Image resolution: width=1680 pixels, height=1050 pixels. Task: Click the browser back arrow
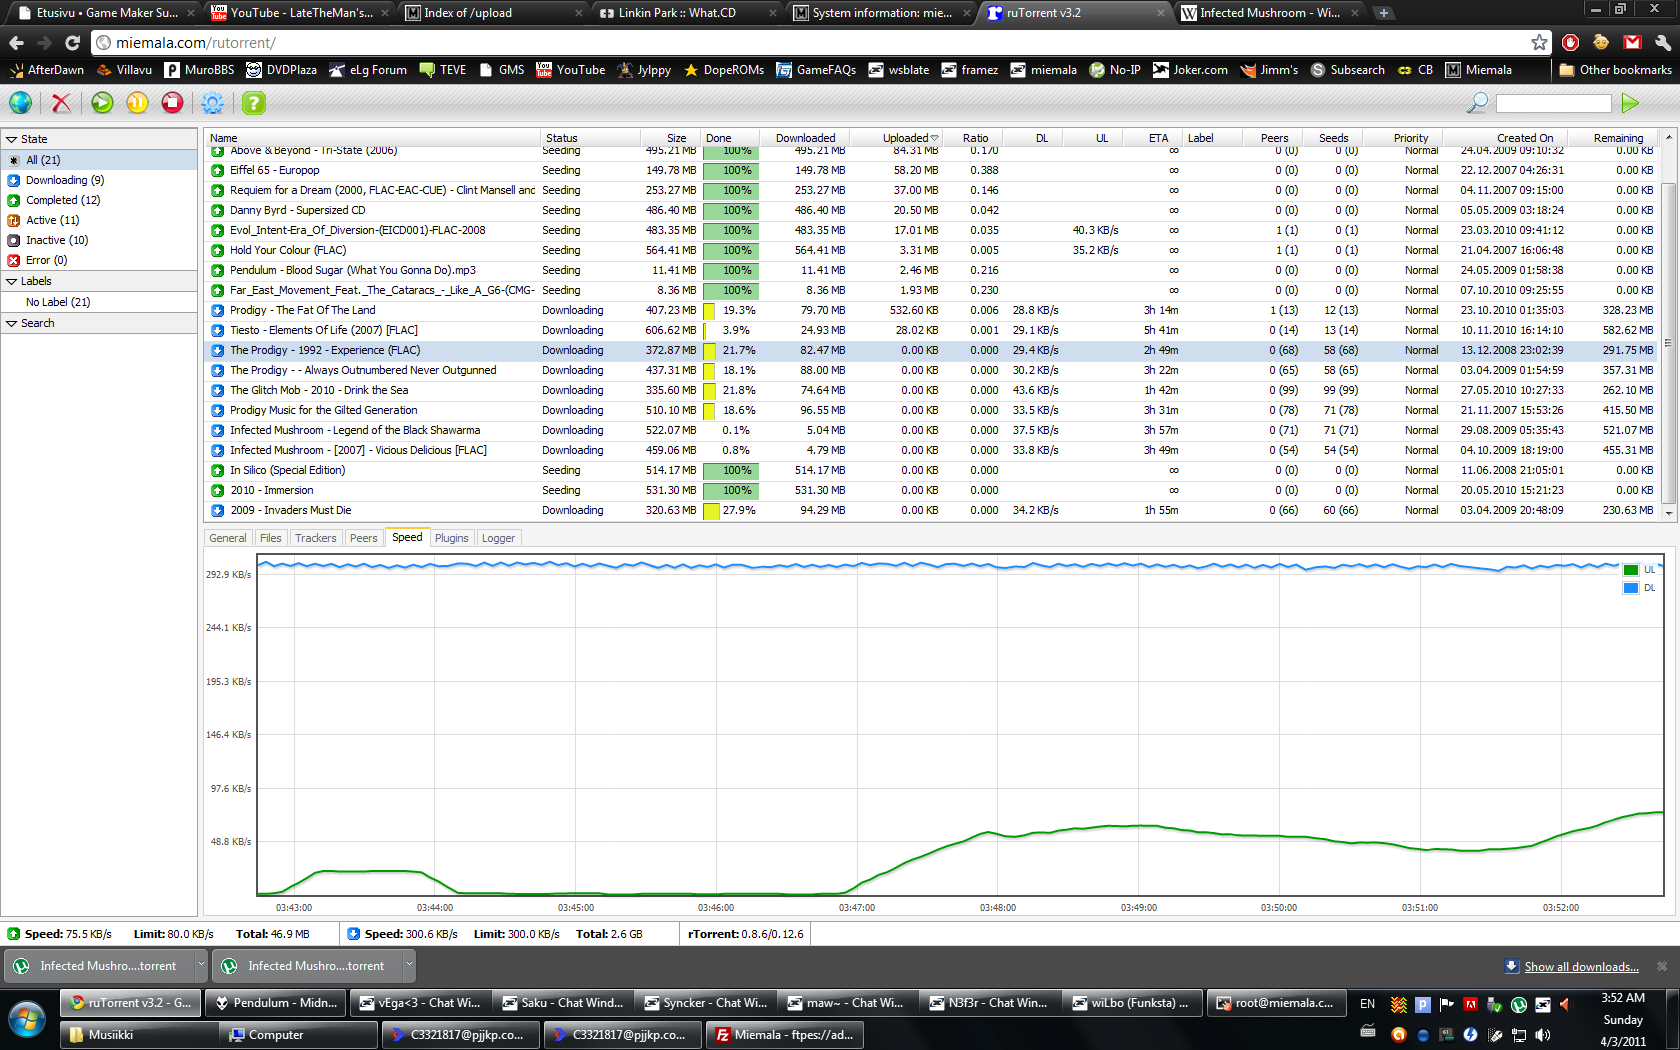[x=16, y=43]
